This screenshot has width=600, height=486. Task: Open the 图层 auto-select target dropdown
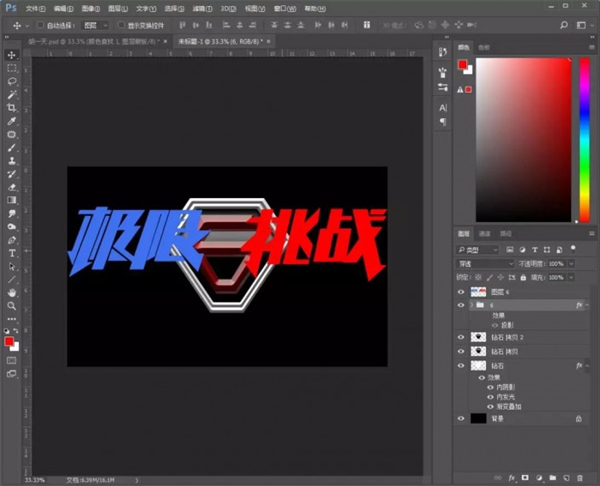click(97, 24)
